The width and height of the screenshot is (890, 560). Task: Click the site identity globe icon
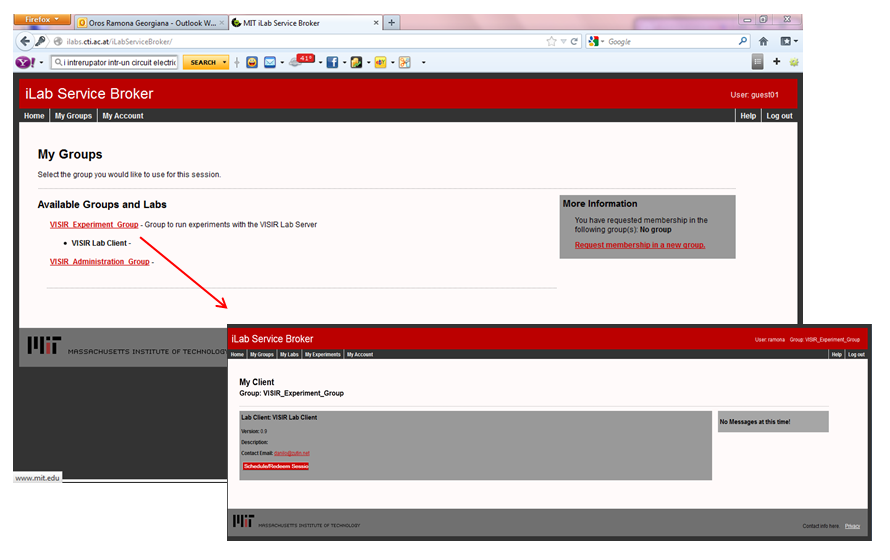coord(58,41)
